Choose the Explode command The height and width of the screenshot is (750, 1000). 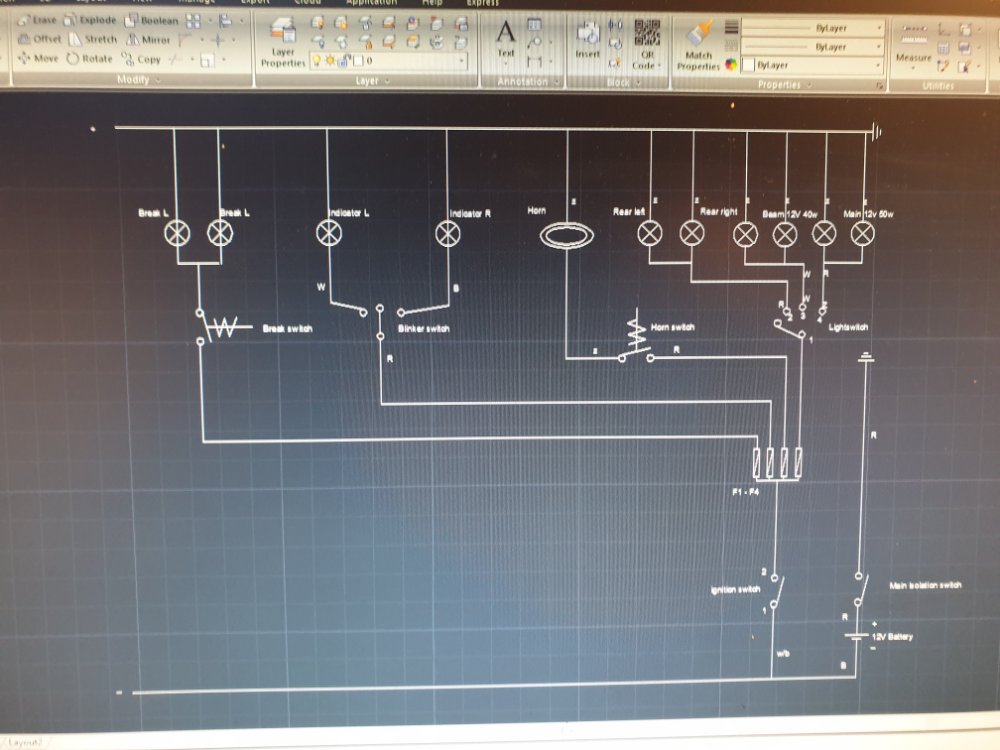[90, 20]
